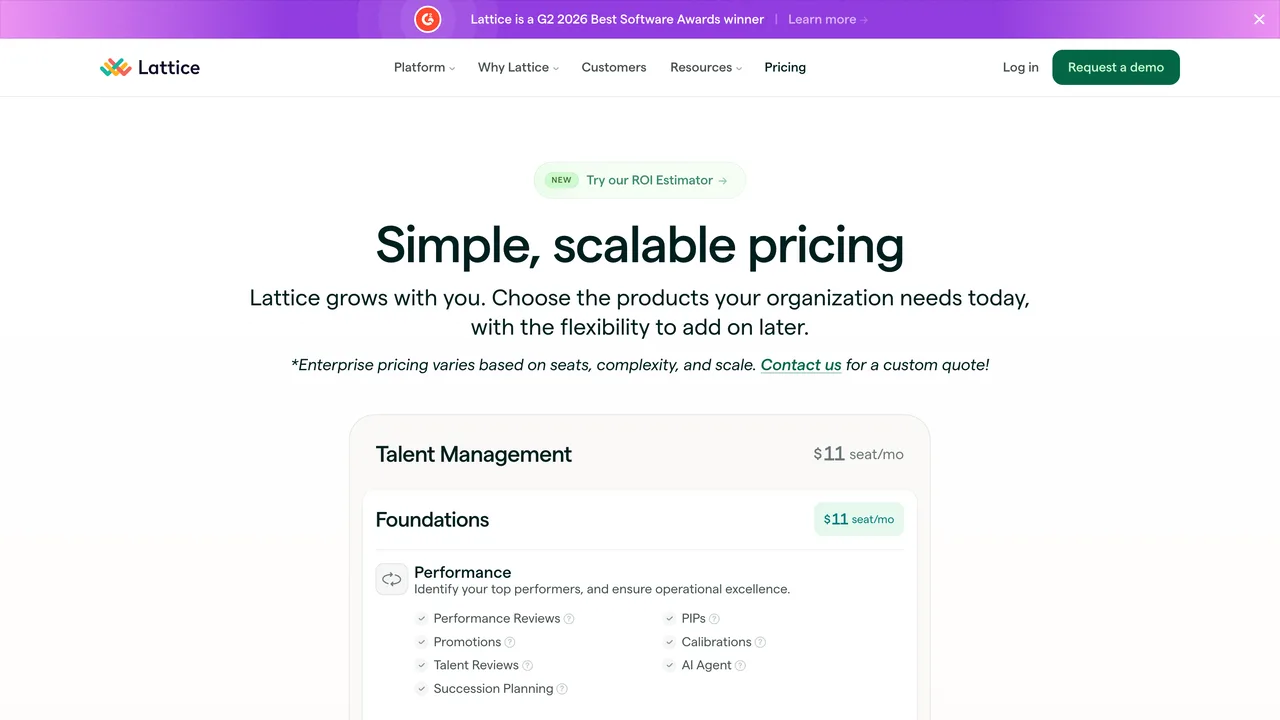Select Pricing in the navigation bar
1280x720 pixels.
[785, 67]
